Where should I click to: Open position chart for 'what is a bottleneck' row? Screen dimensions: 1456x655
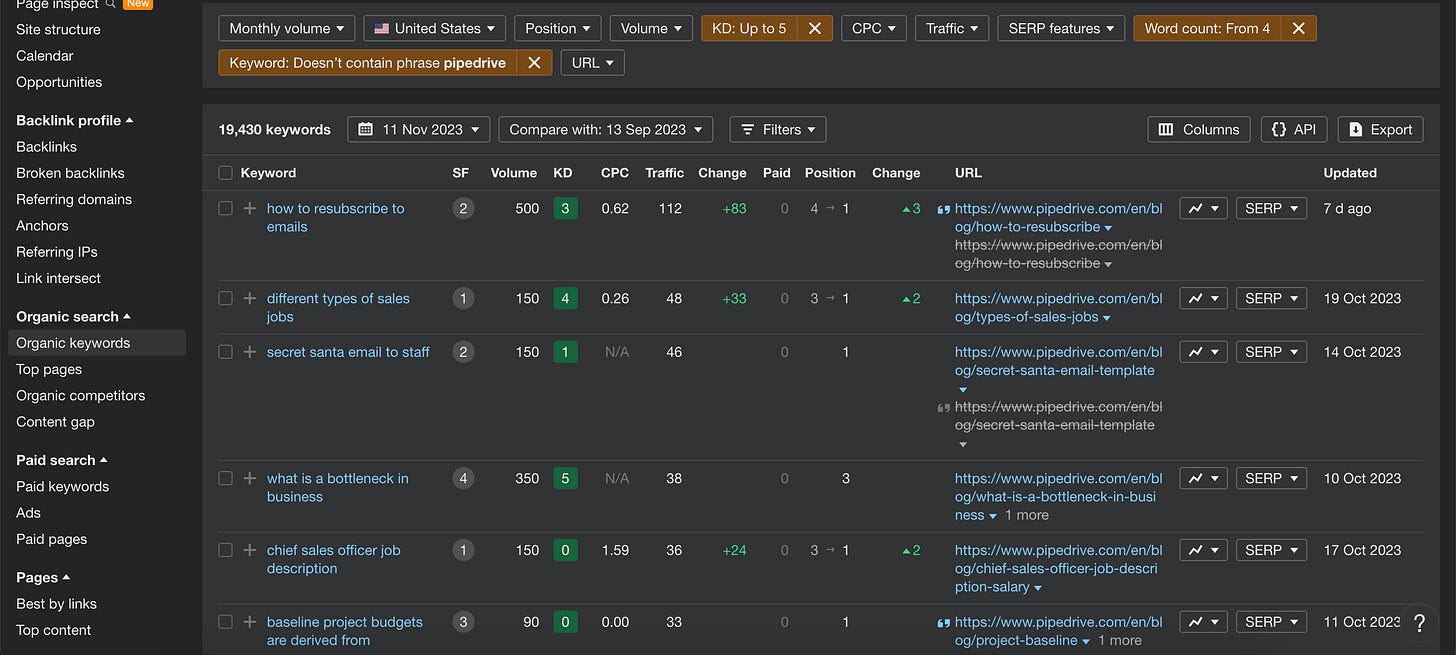coord(1204,479)
